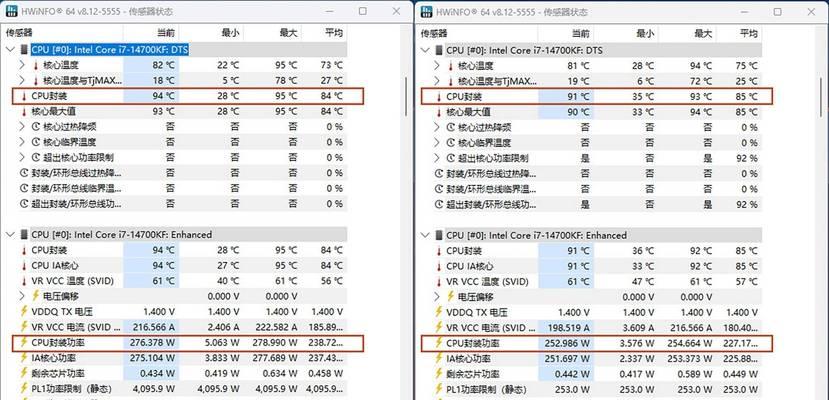Click thermometer icon of 核心温度与TjMAX, right window

451,81
